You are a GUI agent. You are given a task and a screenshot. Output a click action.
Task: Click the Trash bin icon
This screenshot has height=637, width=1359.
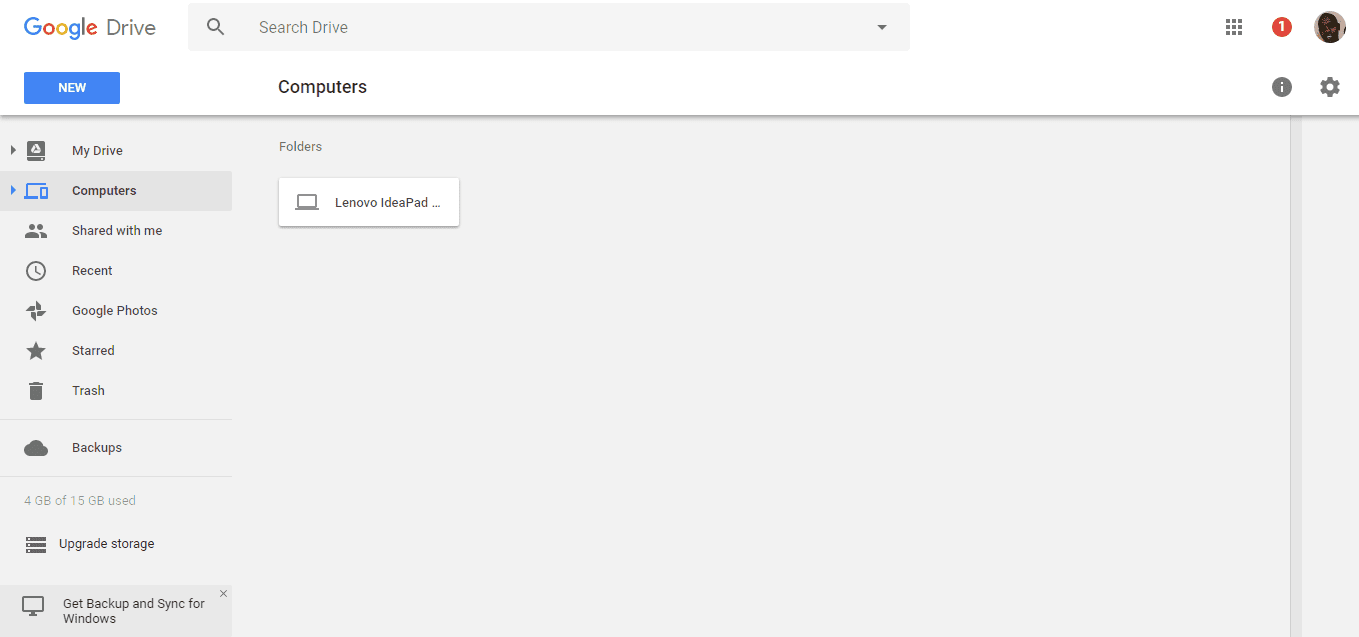coord(36,391)
